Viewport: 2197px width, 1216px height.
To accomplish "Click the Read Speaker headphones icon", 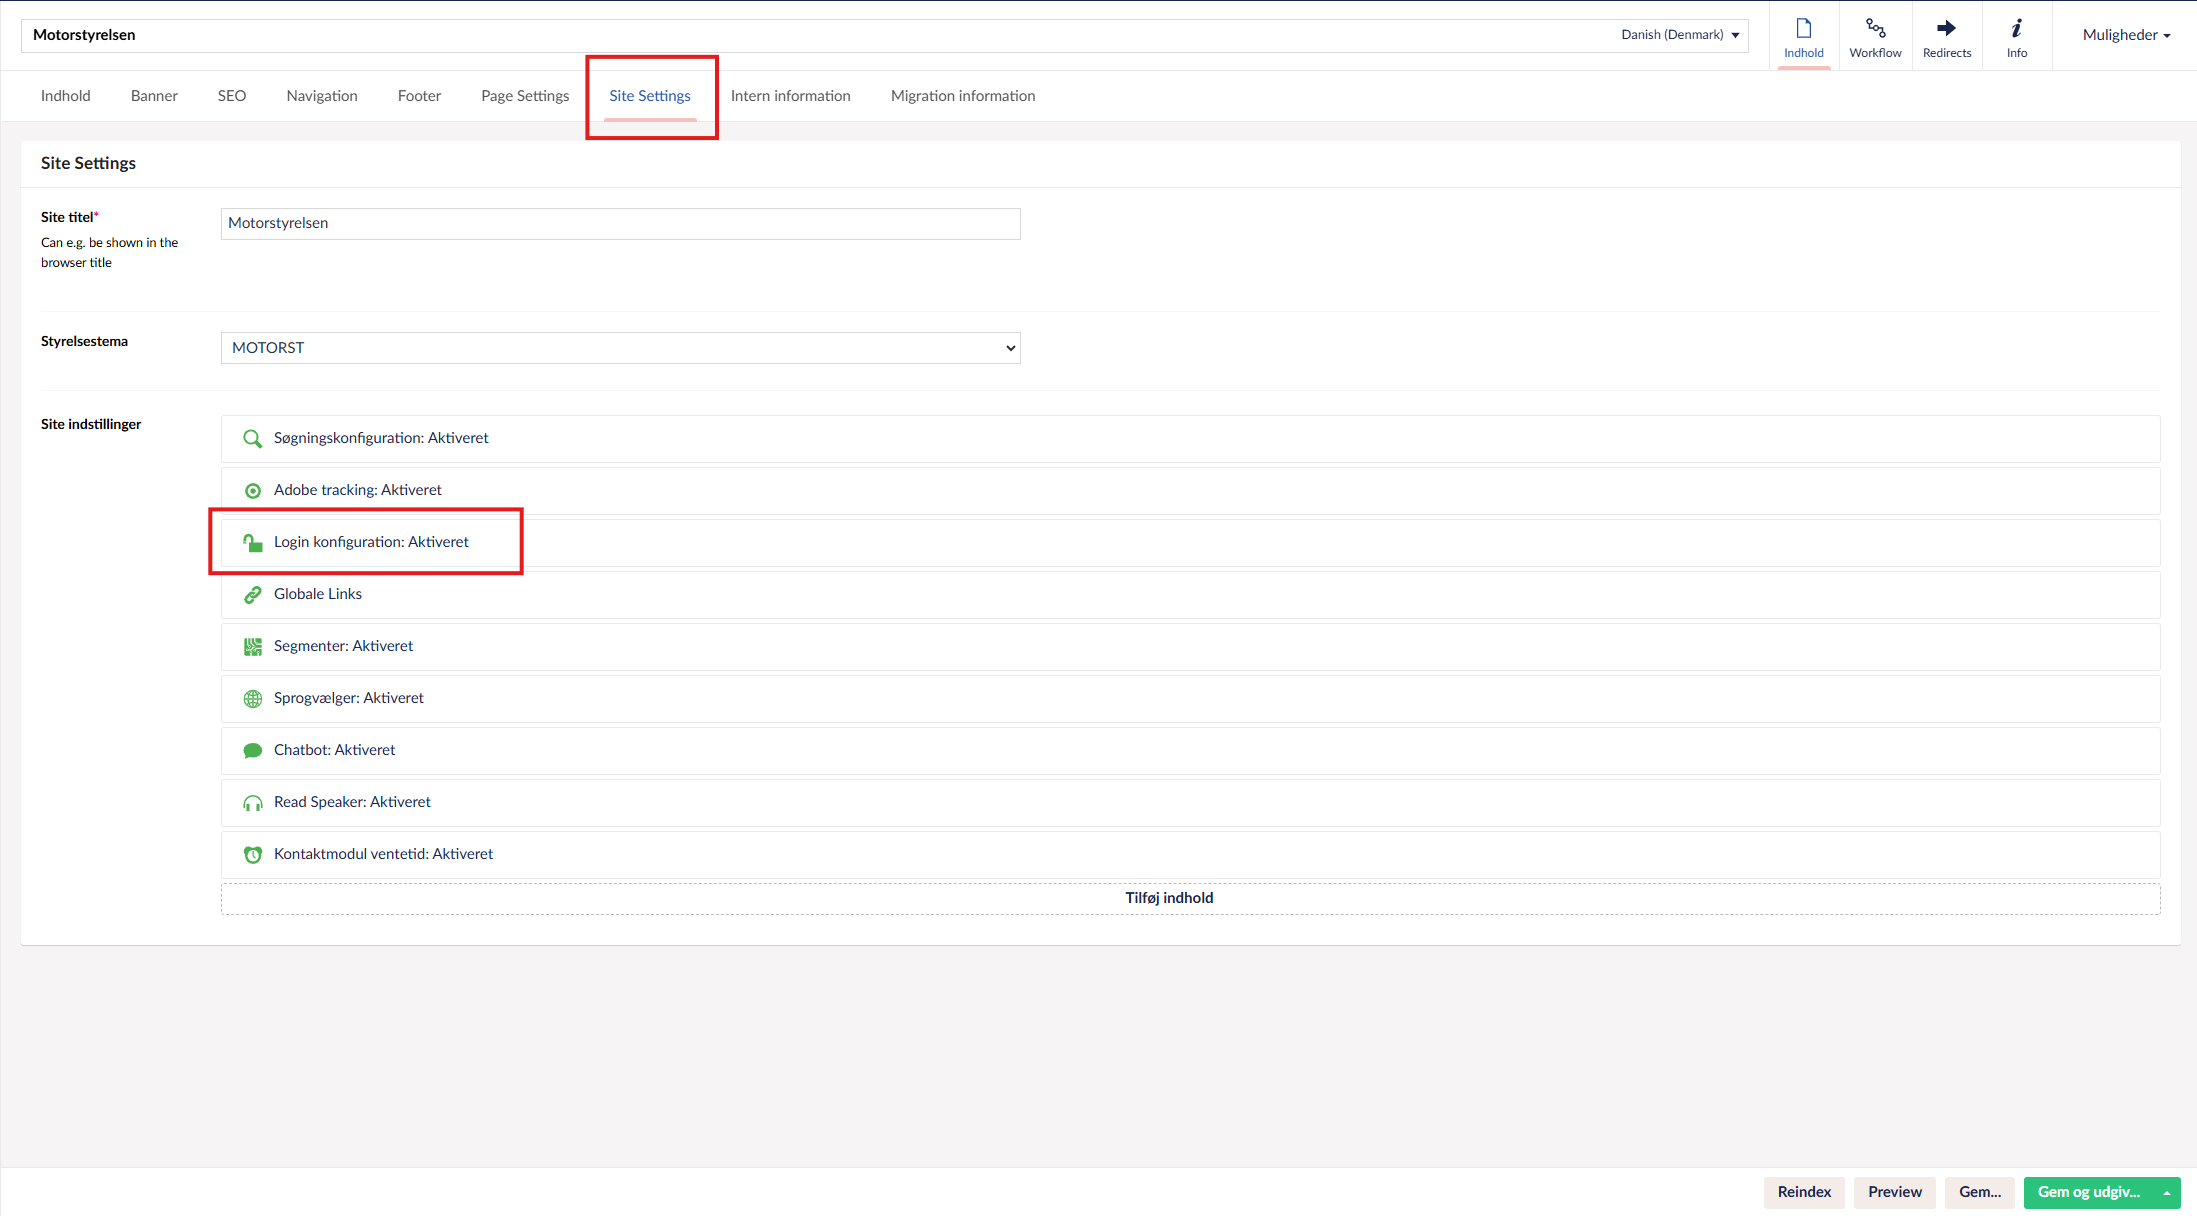I will tap(252, 803).
